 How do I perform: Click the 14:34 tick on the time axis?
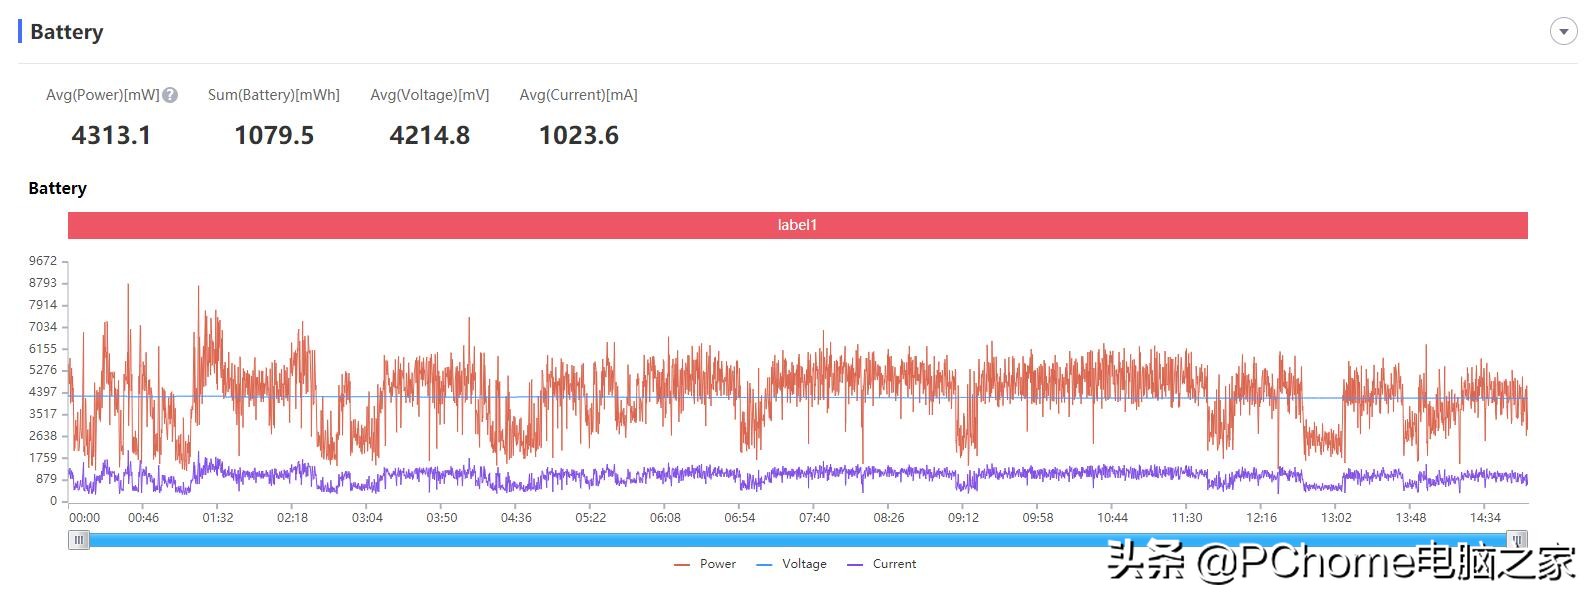[x=1485, y=518]
